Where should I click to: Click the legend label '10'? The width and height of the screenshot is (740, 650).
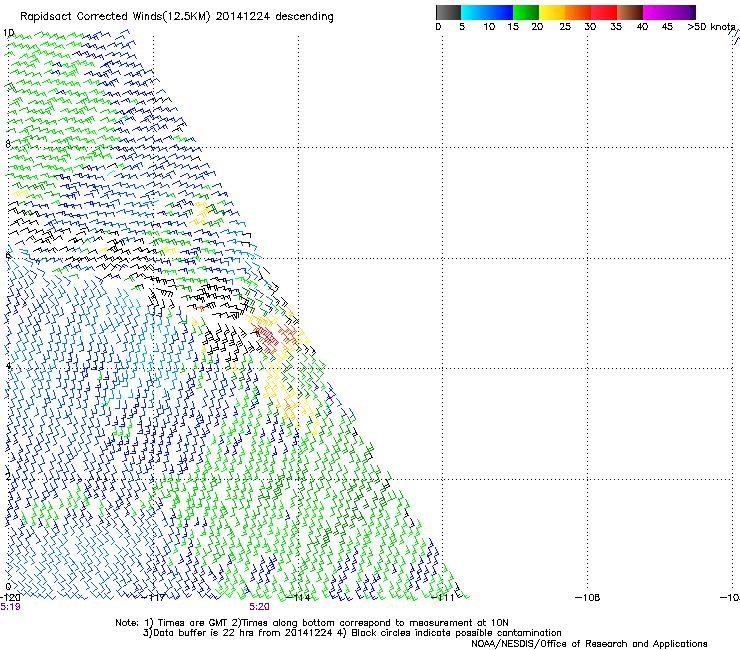(489, 27)
